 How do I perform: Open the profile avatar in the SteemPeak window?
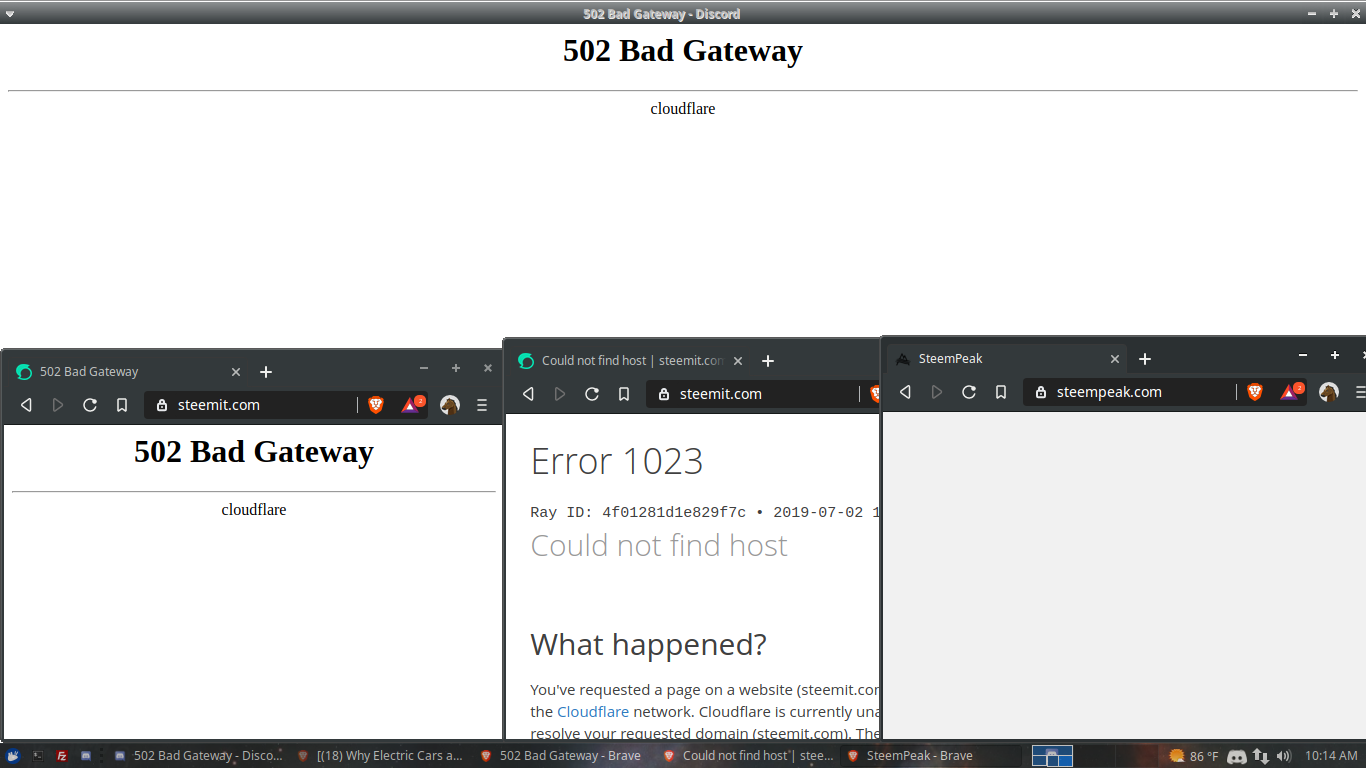click(1329, 392)
